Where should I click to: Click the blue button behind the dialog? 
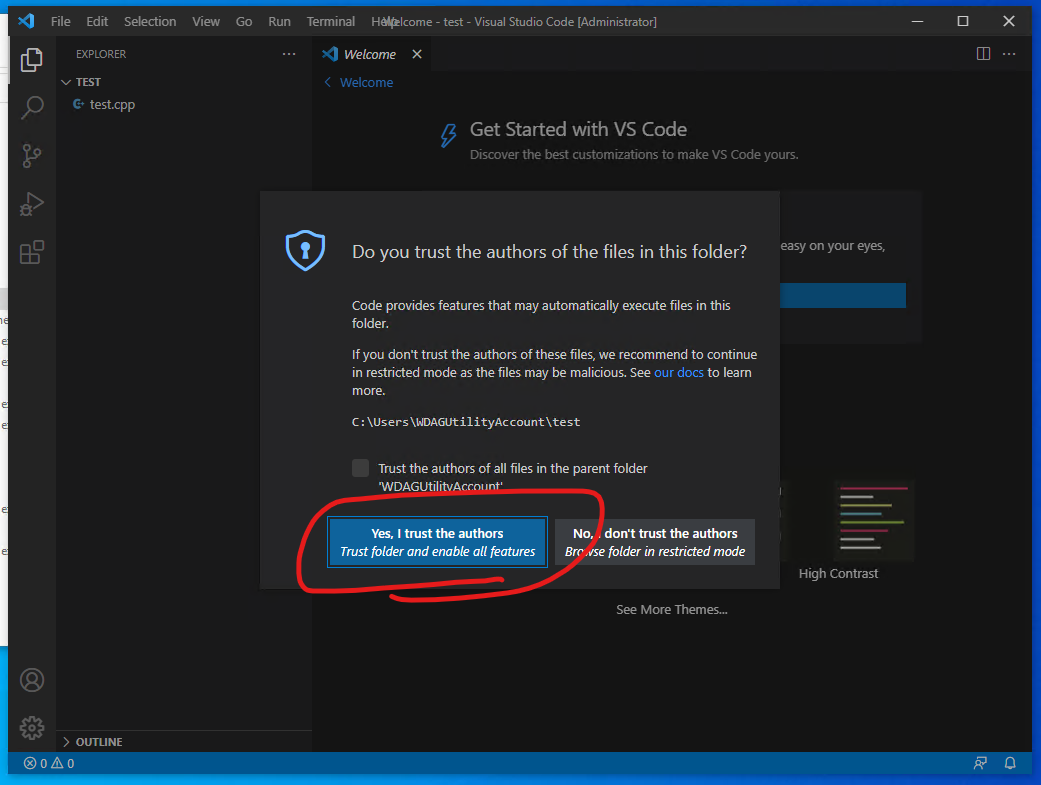pyautogui.click(x=842, y=296)
